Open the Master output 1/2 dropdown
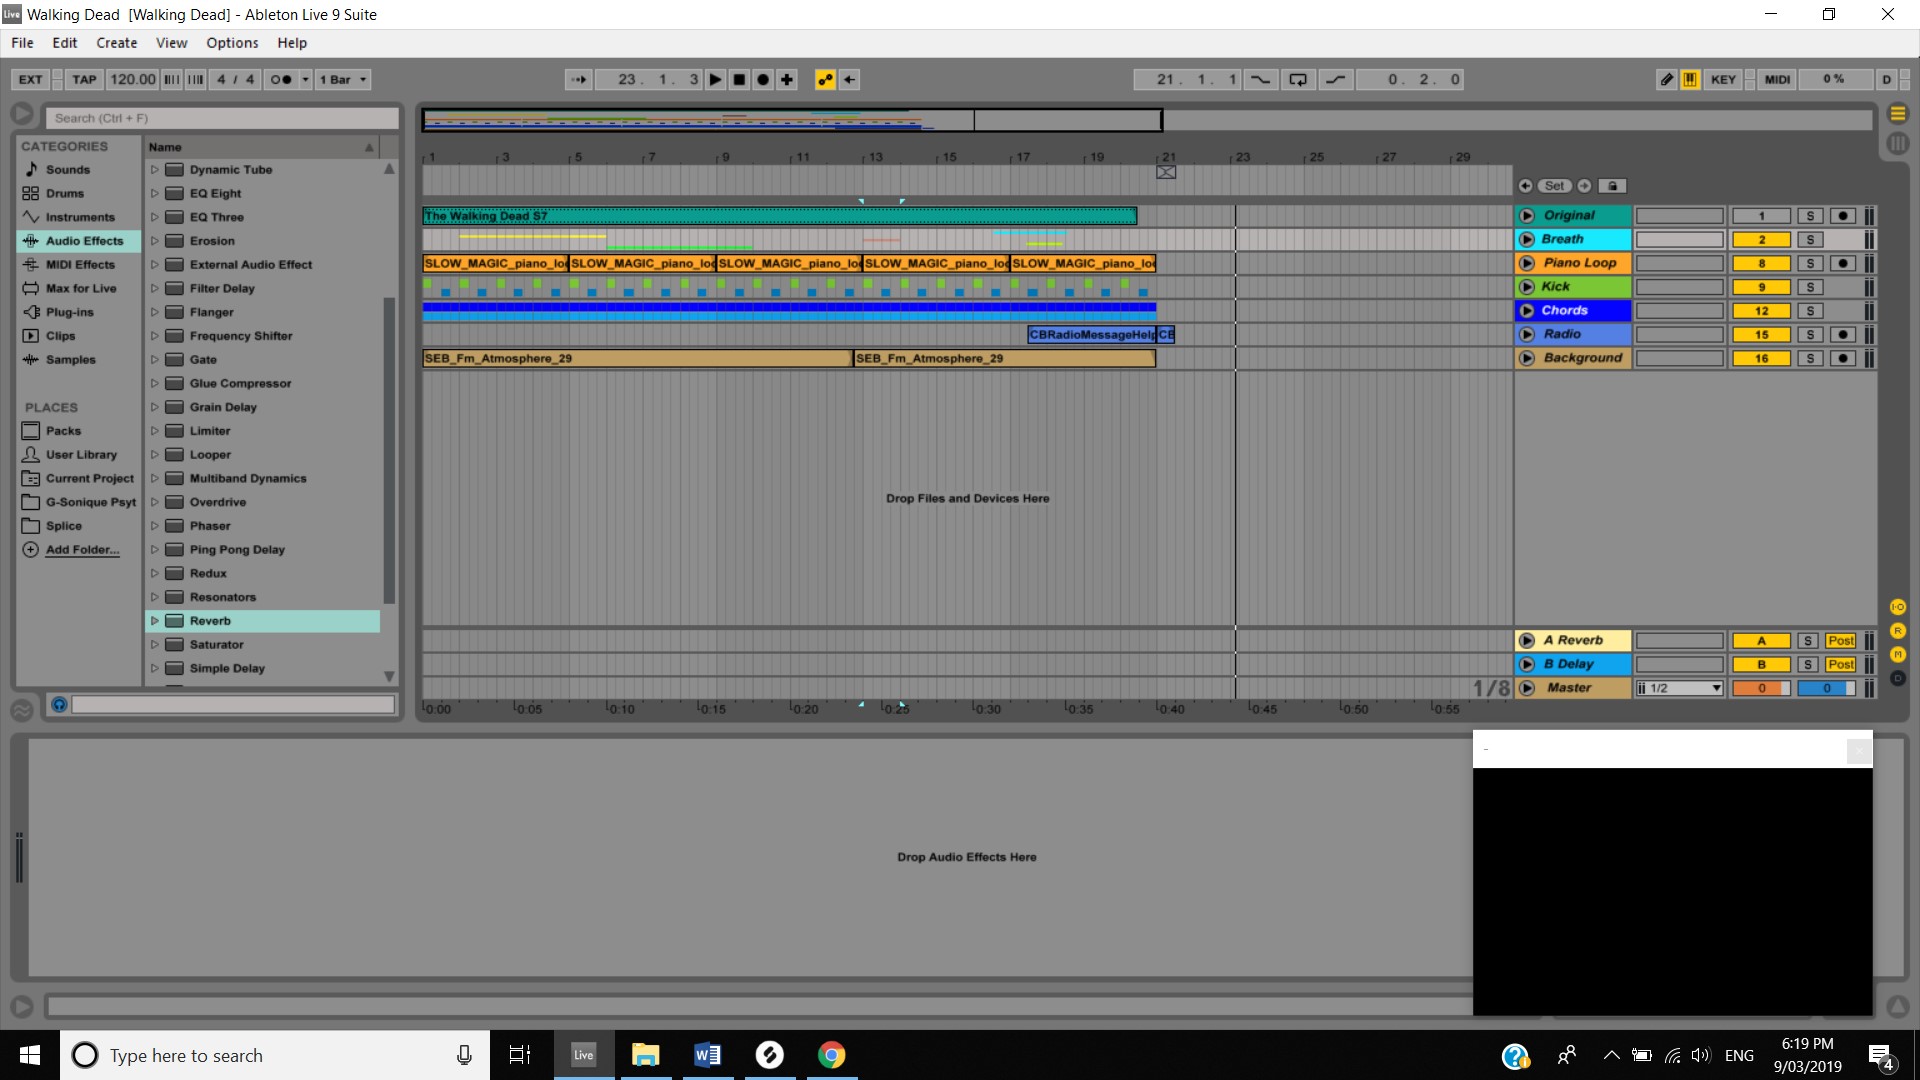 (1679, 689)
